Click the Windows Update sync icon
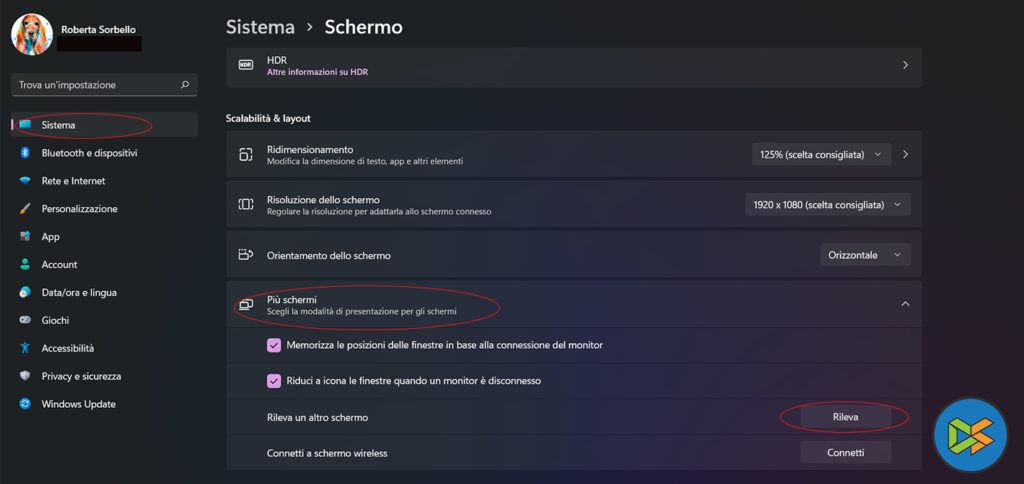The image size is (1024, 484). [25, 404]
